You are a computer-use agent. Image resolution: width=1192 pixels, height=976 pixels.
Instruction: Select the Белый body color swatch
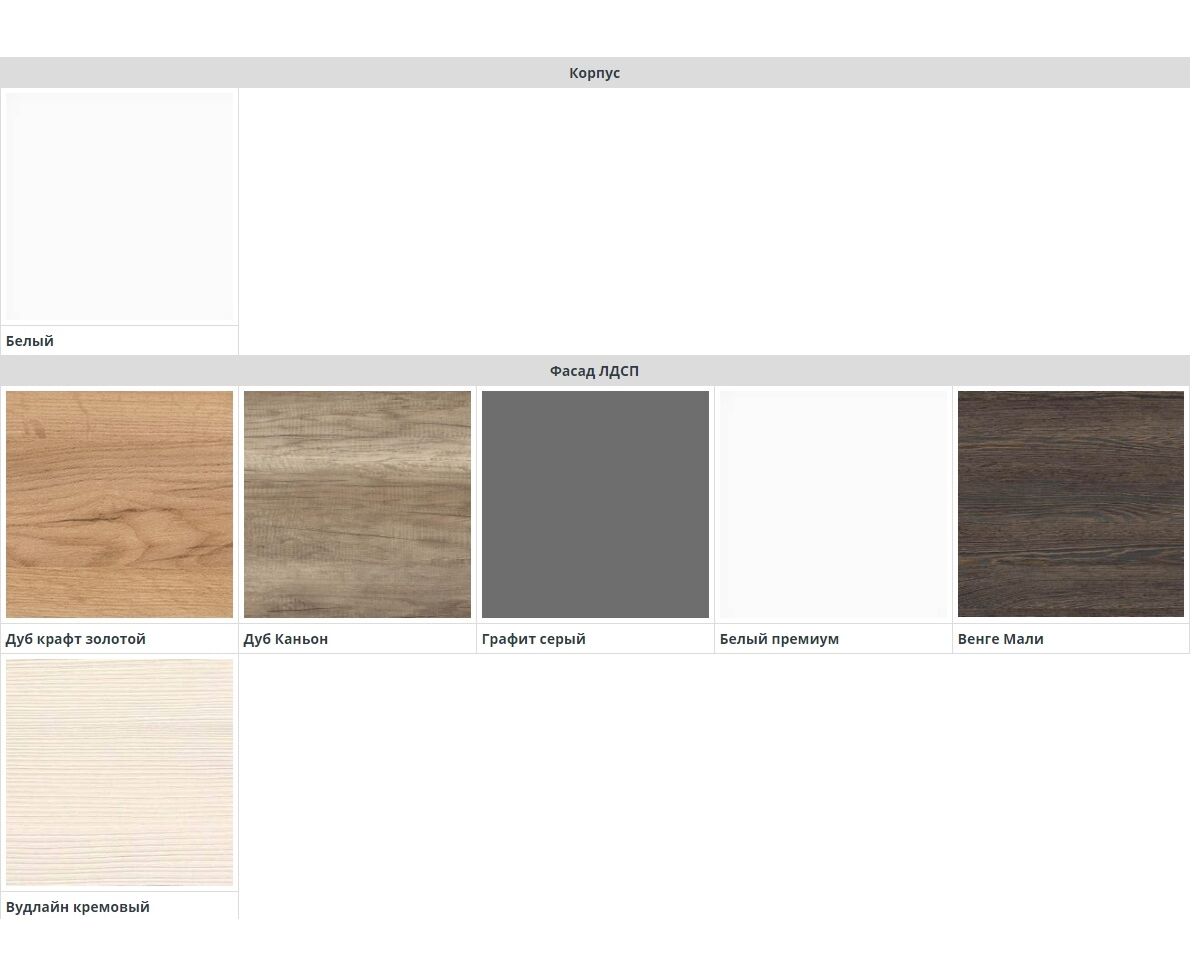[x=119, y=207]
